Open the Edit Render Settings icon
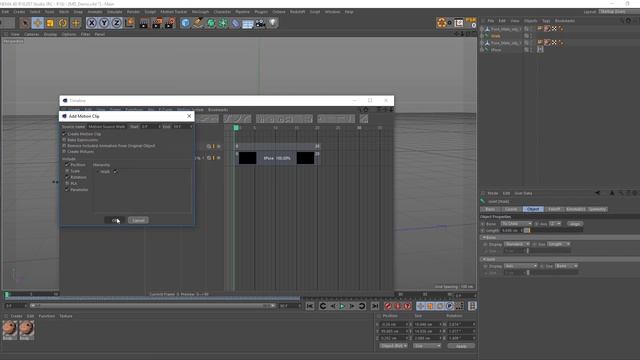The height and width of the screenshot is (360, 640). tap(170, 23)
